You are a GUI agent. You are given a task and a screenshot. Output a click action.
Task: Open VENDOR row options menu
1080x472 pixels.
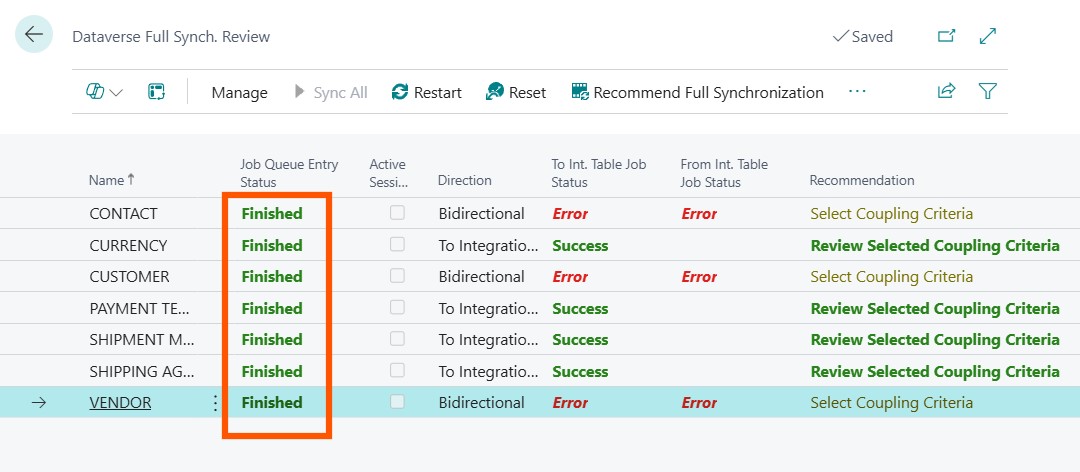tap(214, 403)
